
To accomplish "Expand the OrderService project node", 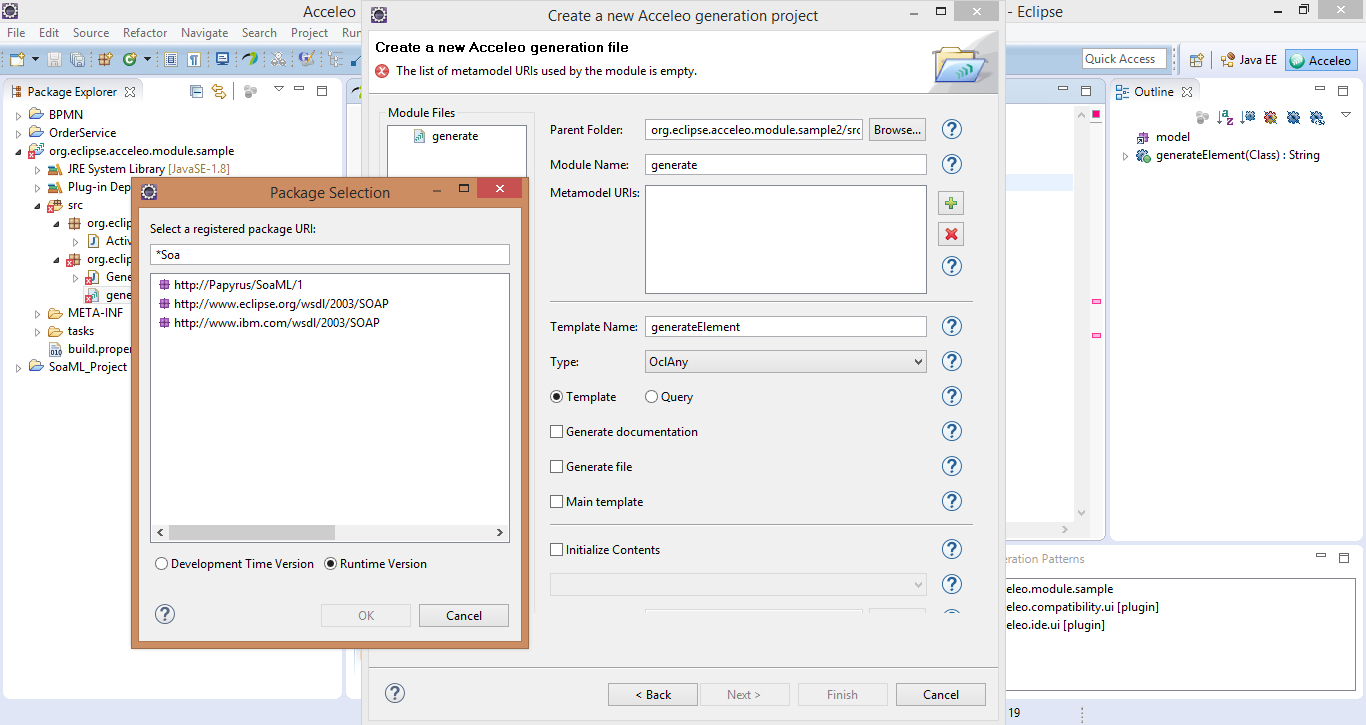I will pos(18,133).
